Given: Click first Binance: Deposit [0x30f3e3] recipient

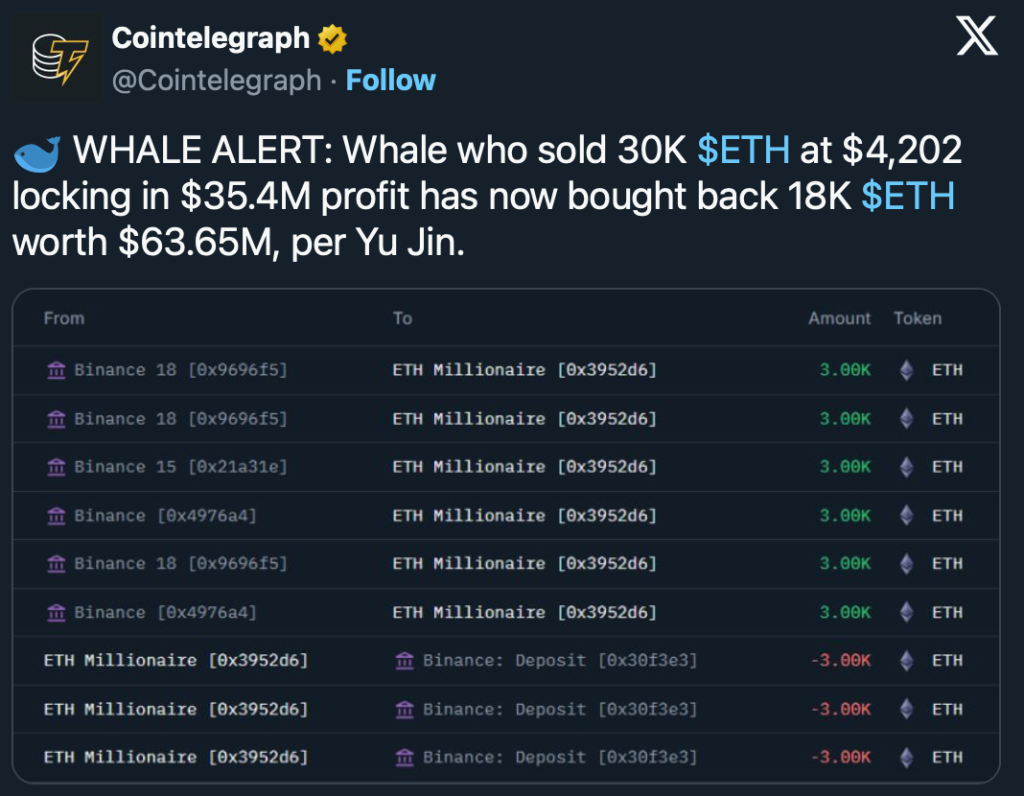Looking at the screenshot, I should click(560, 660).
